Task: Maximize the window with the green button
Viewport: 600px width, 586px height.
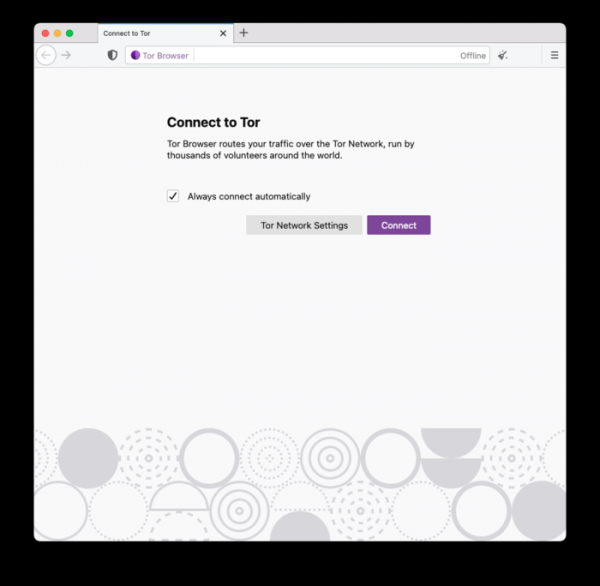Action: 70,33
